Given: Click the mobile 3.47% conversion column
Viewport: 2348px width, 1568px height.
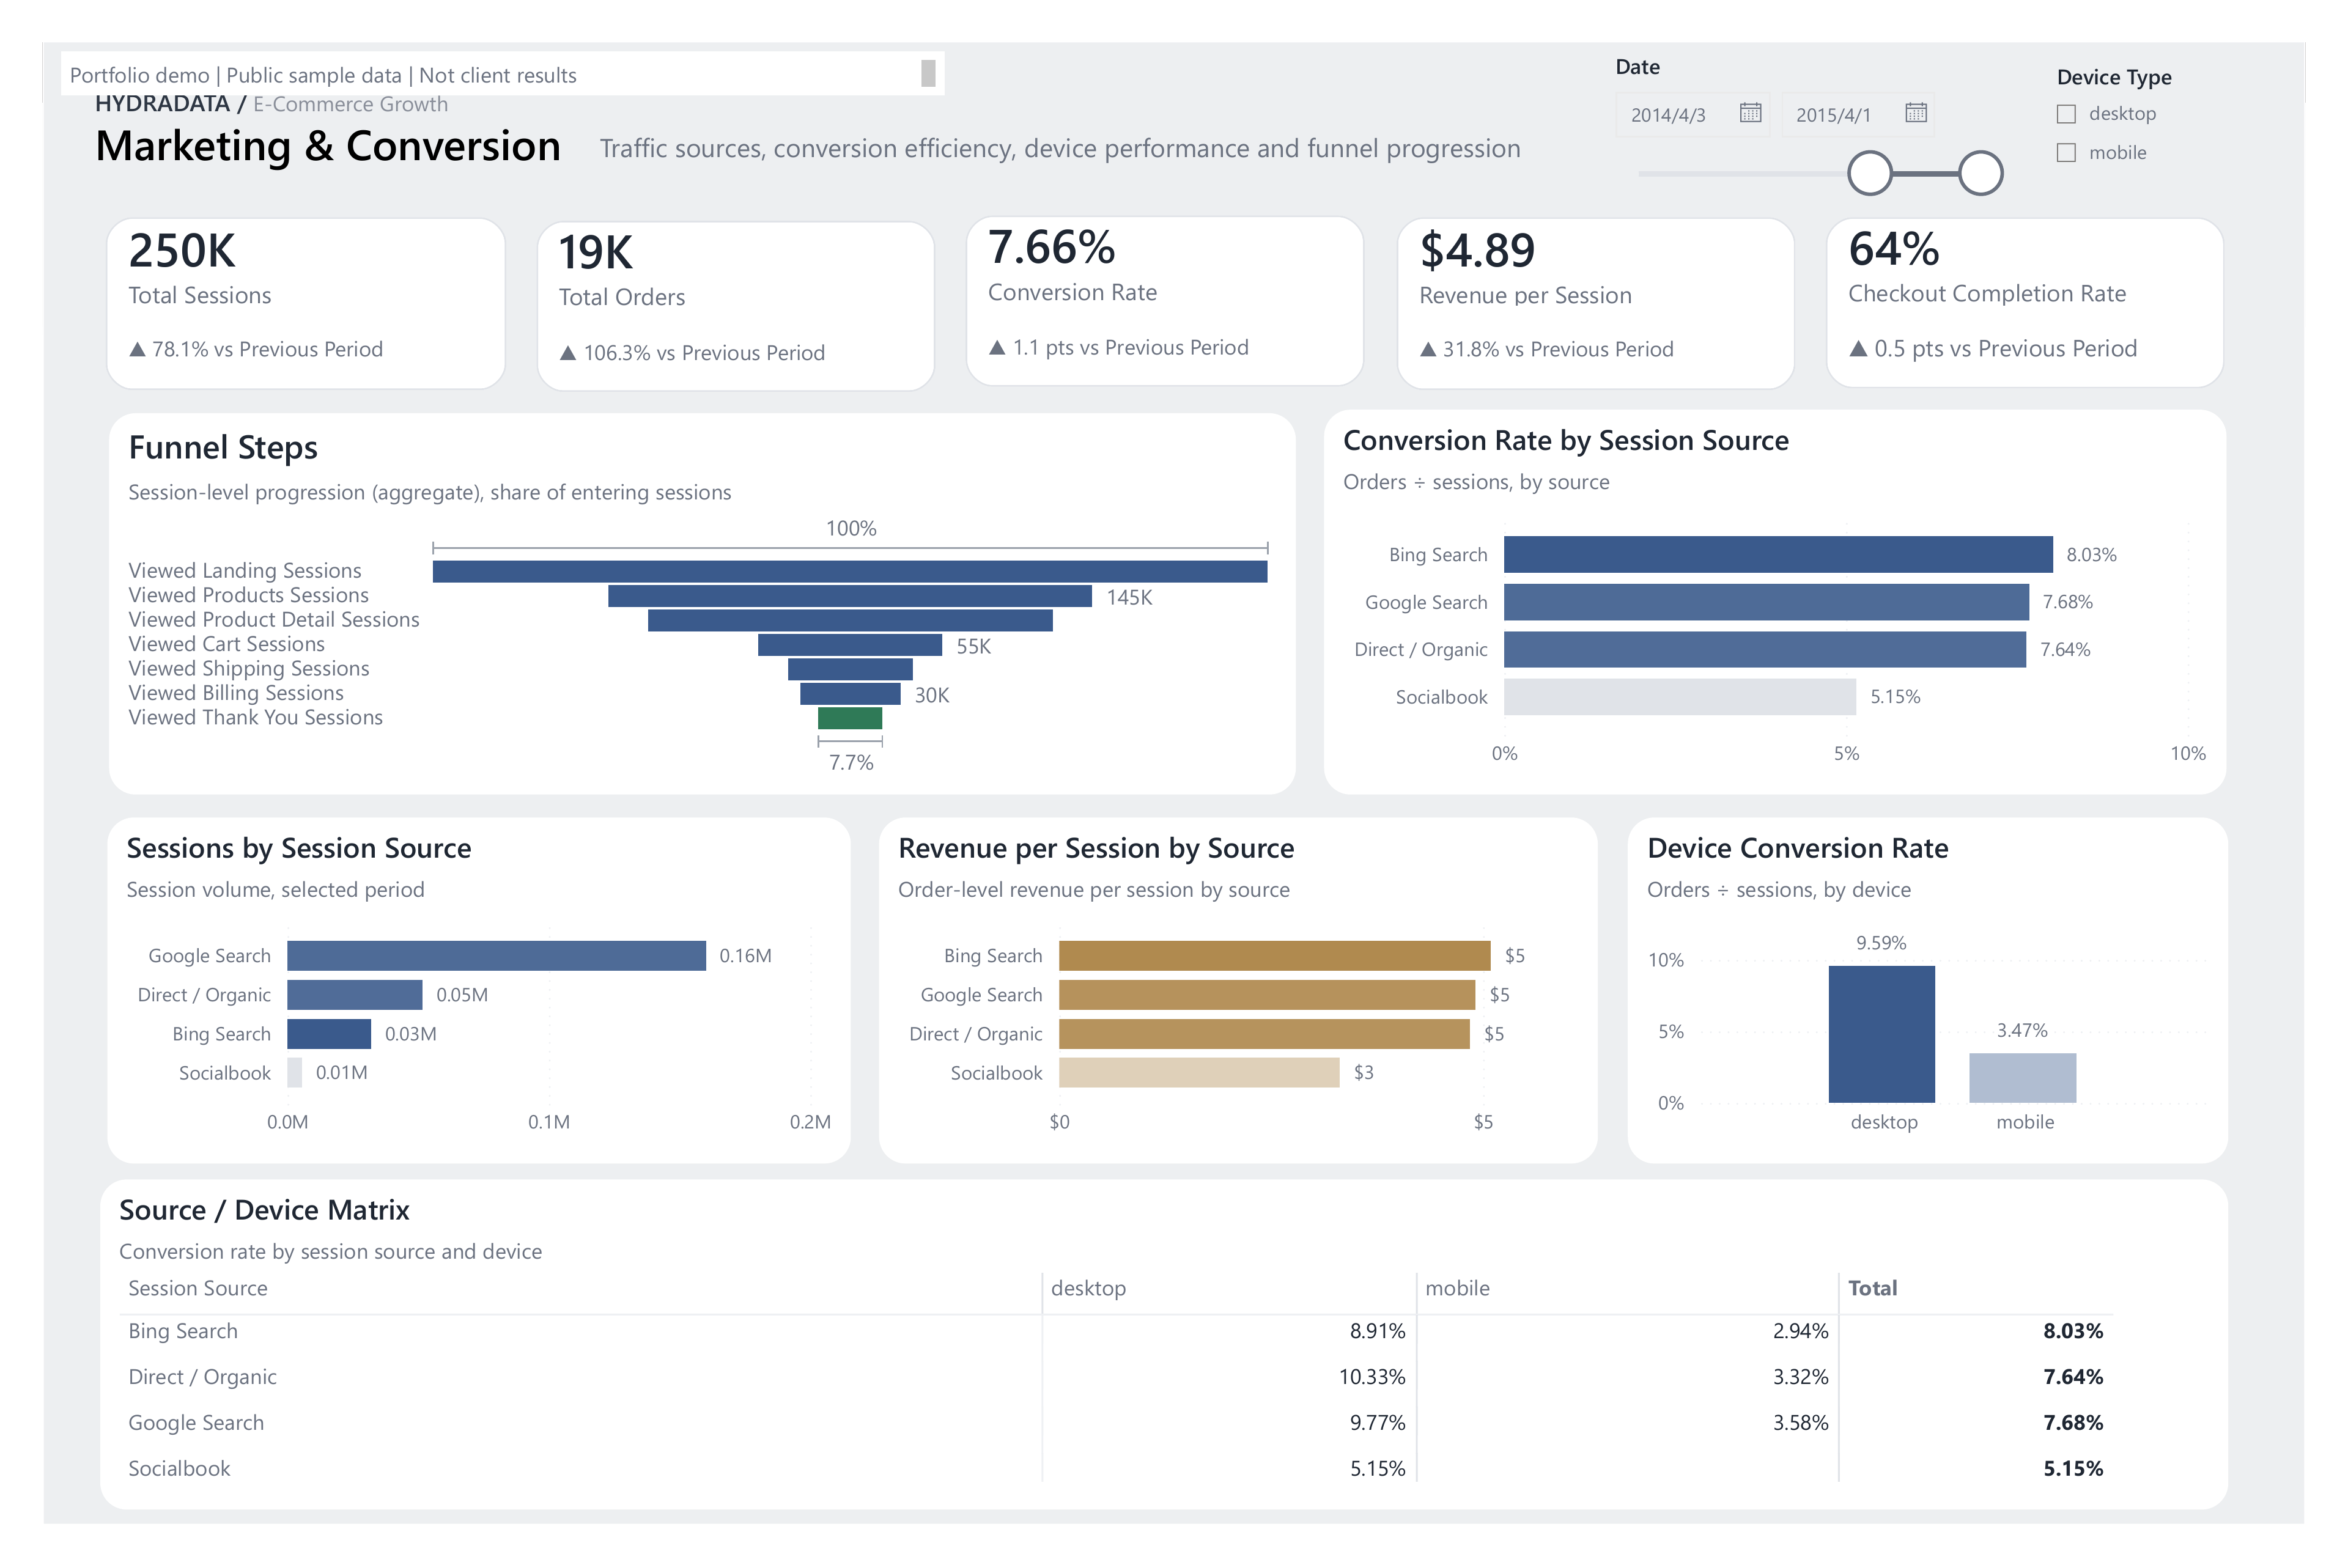Looking at the screenshot, I should pos(2023,1078).
